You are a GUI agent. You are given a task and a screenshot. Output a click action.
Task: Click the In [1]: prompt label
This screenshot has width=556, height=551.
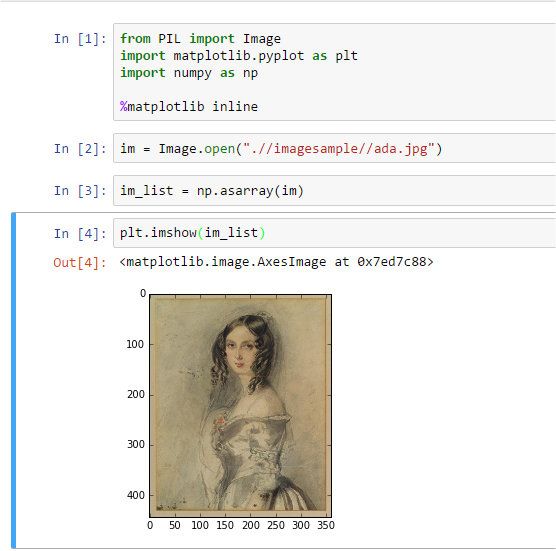point(80,39)
